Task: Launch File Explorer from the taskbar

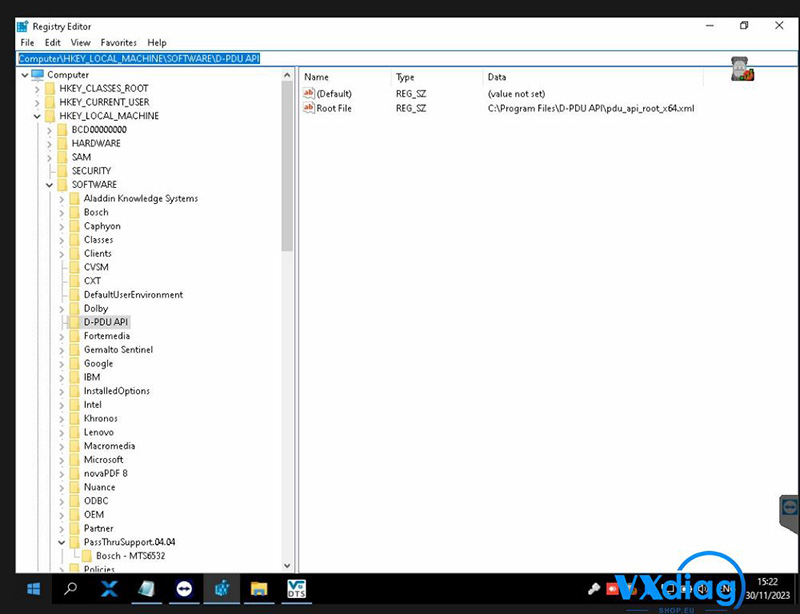Action: (x=259, y=589)
